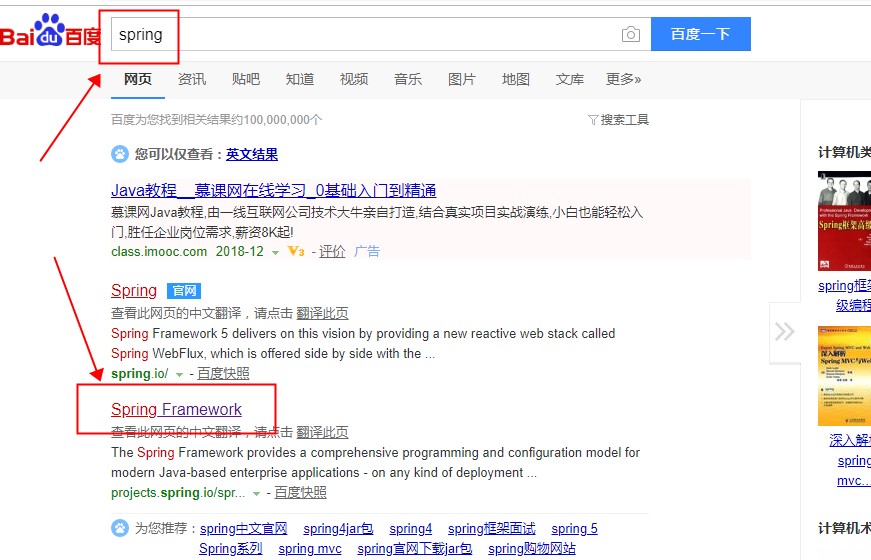Image resolution: width=871 pixels, height=560 pixels.
Task: Click suggested search spring mvc
Action: (310, 548)
